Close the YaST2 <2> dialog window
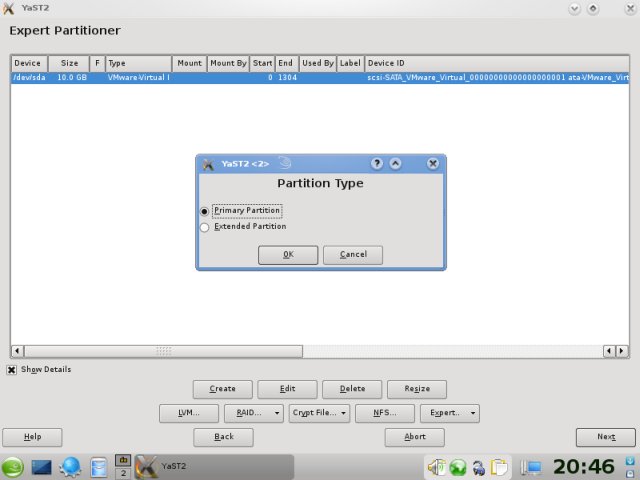Screen dimensions: 640x480 pyautogui.click(x=433, y=164)
